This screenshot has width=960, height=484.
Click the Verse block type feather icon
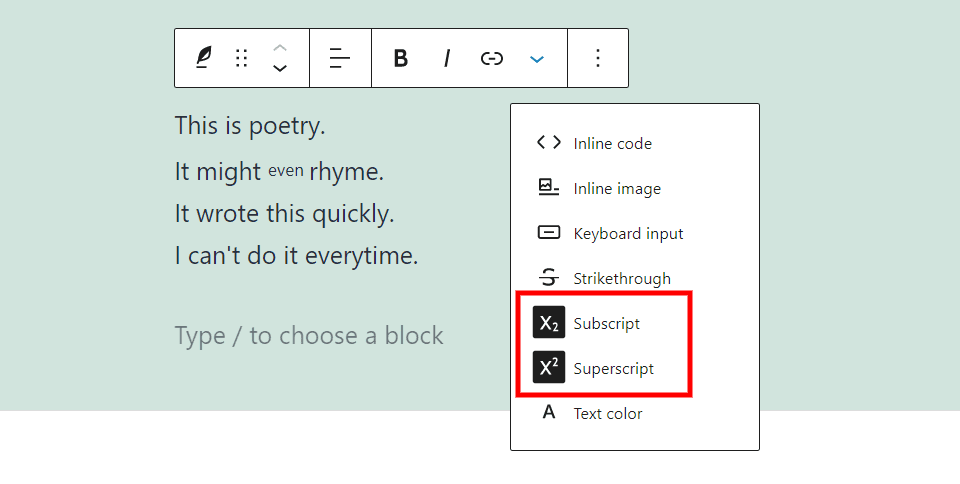coord(203,58)
